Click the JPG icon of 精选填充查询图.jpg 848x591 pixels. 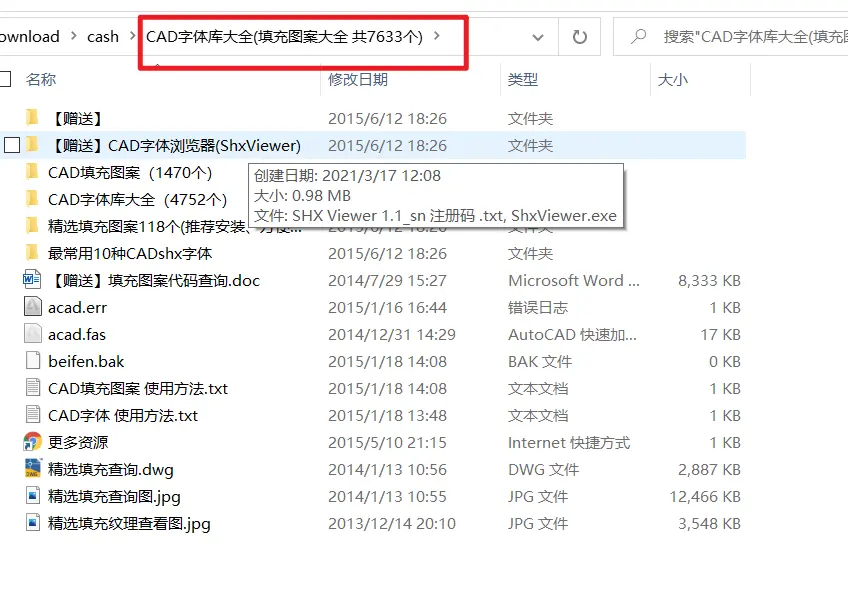(32, 496)
